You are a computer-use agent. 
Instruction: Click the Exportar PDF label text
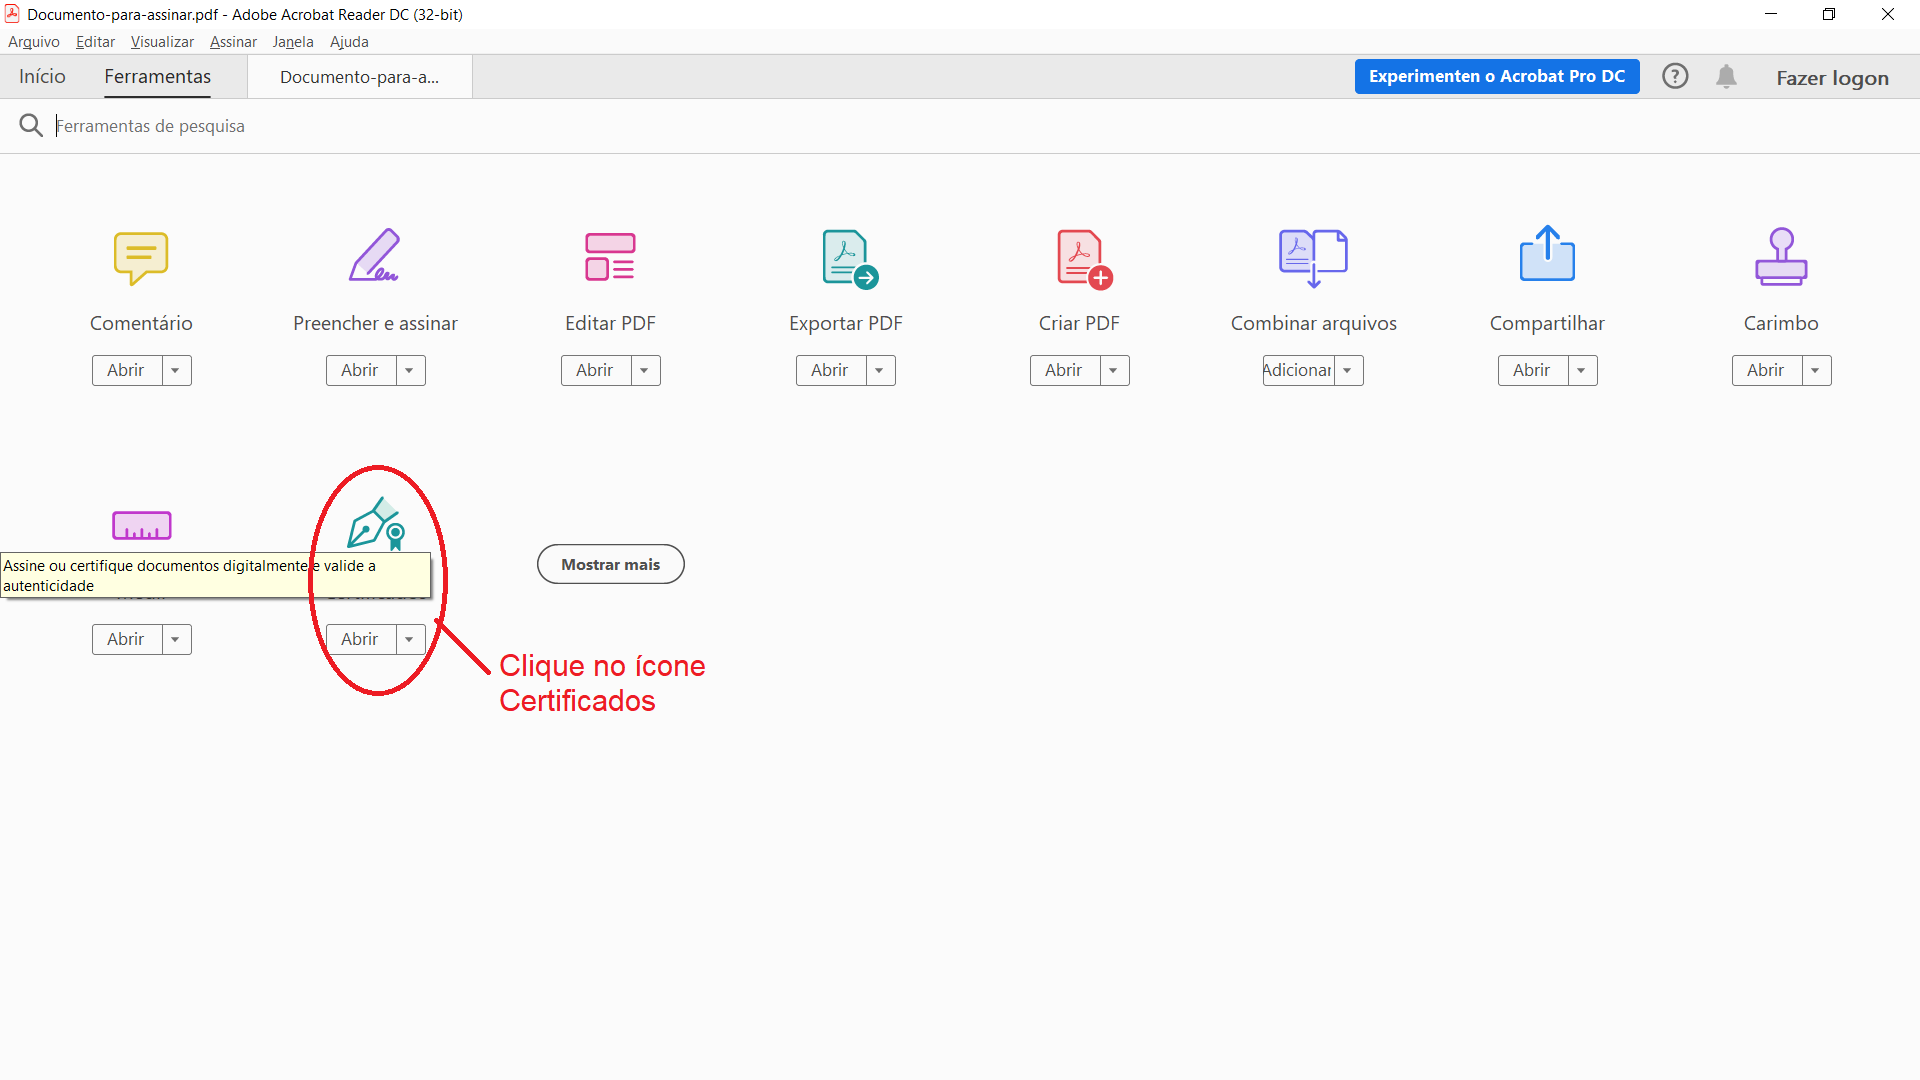[846, 324]
